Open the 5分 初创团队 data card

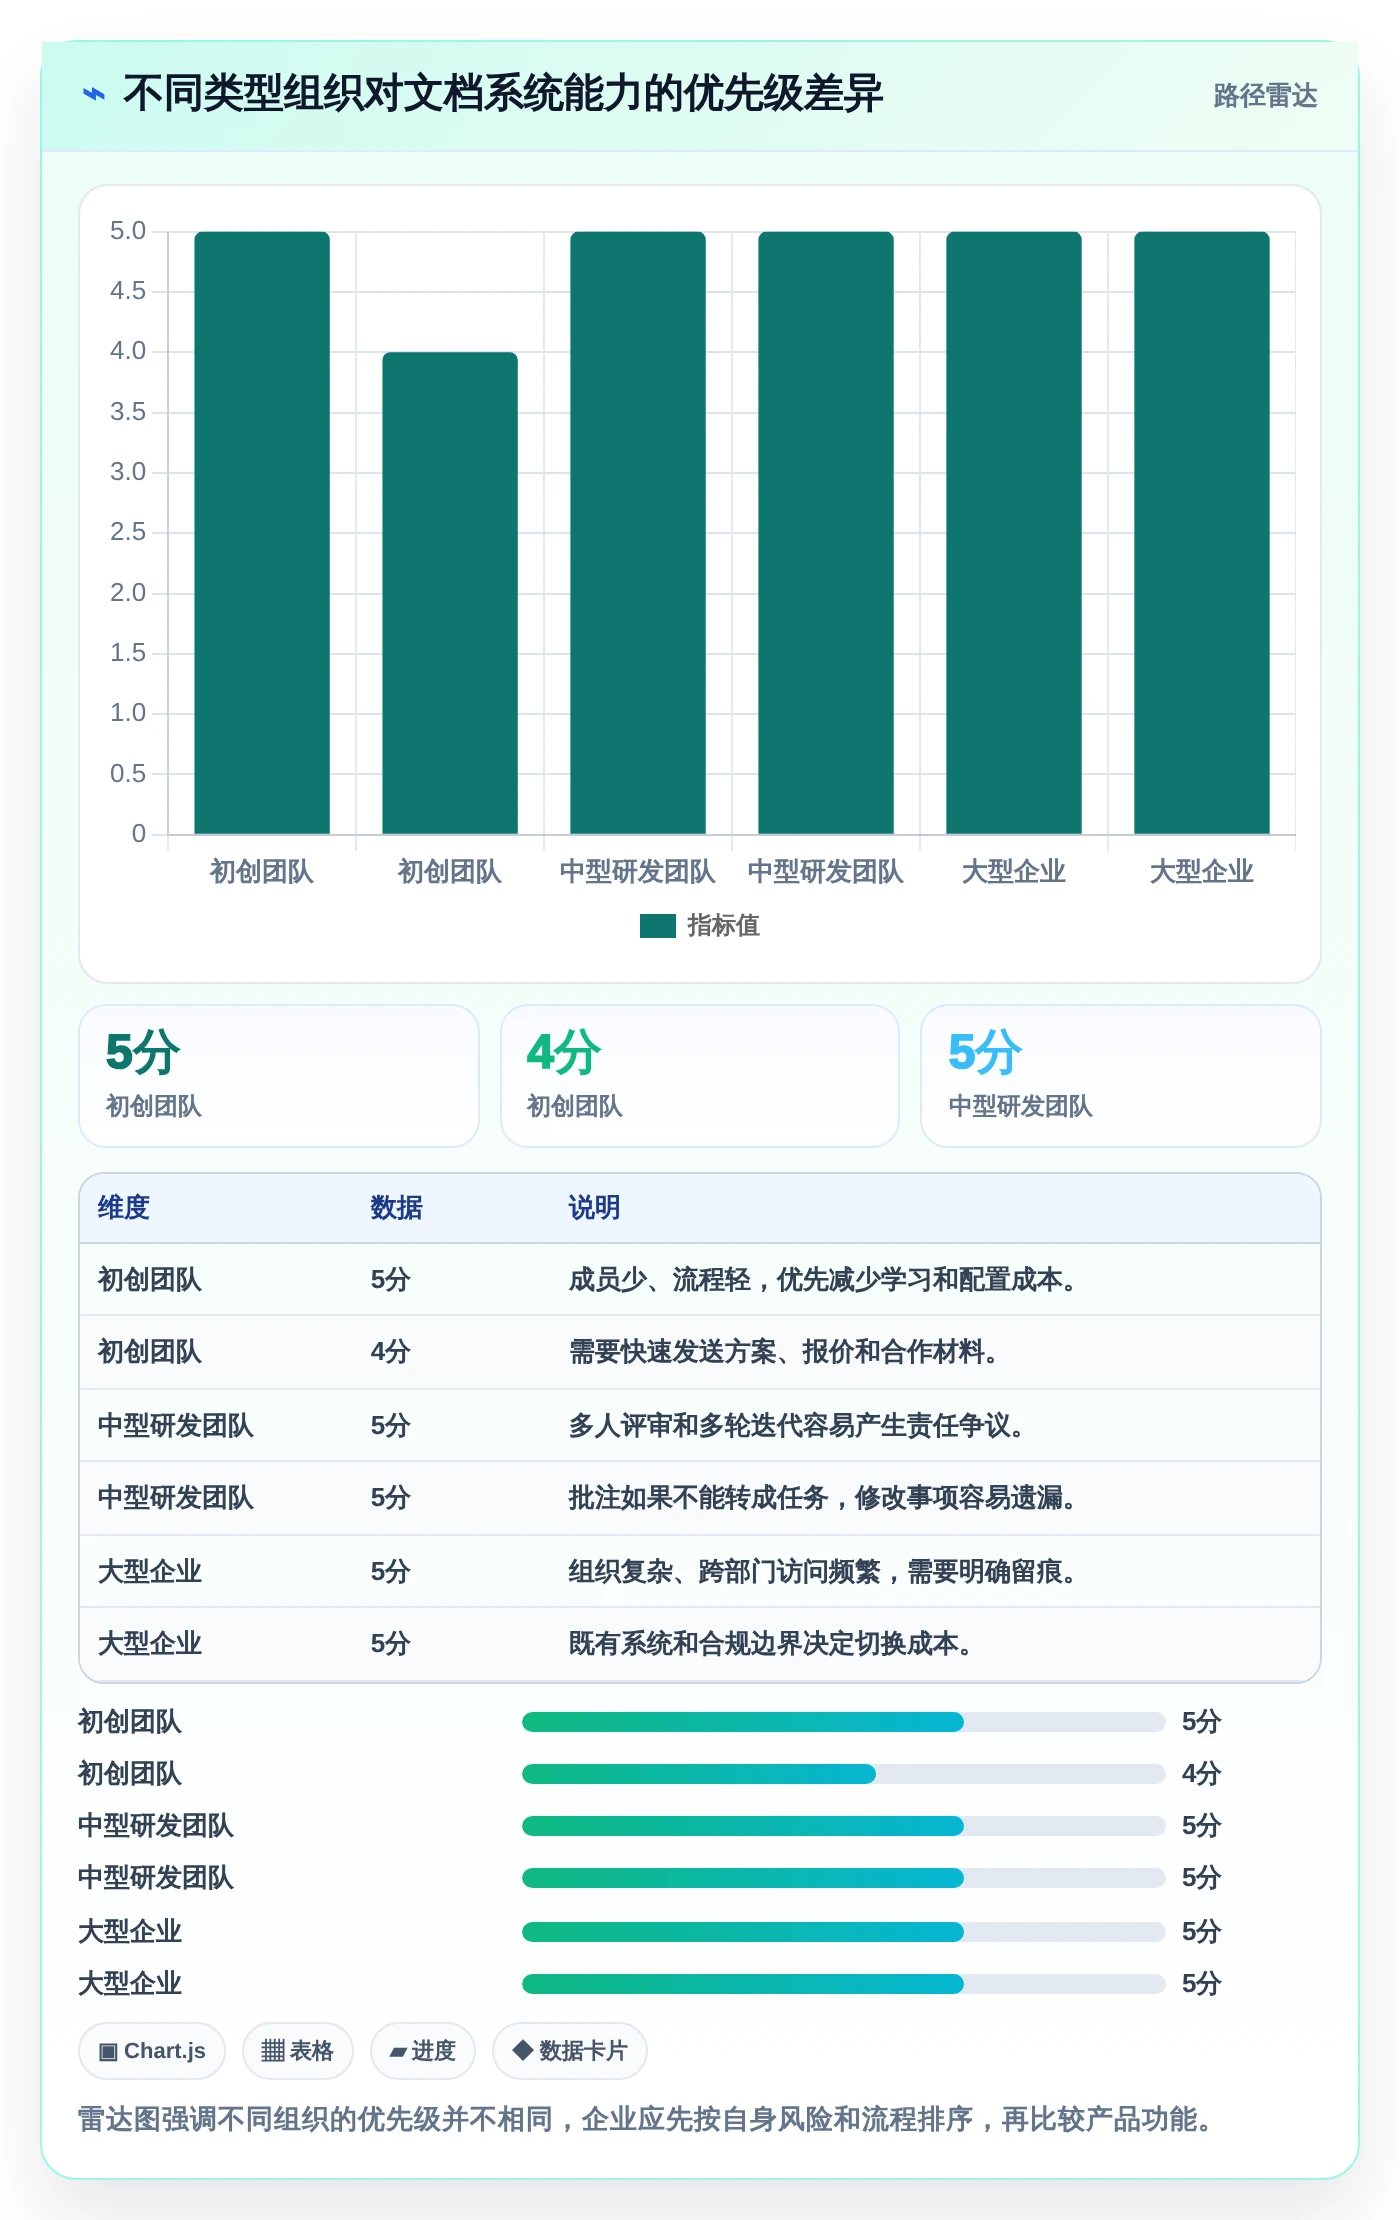[279, 1076]
